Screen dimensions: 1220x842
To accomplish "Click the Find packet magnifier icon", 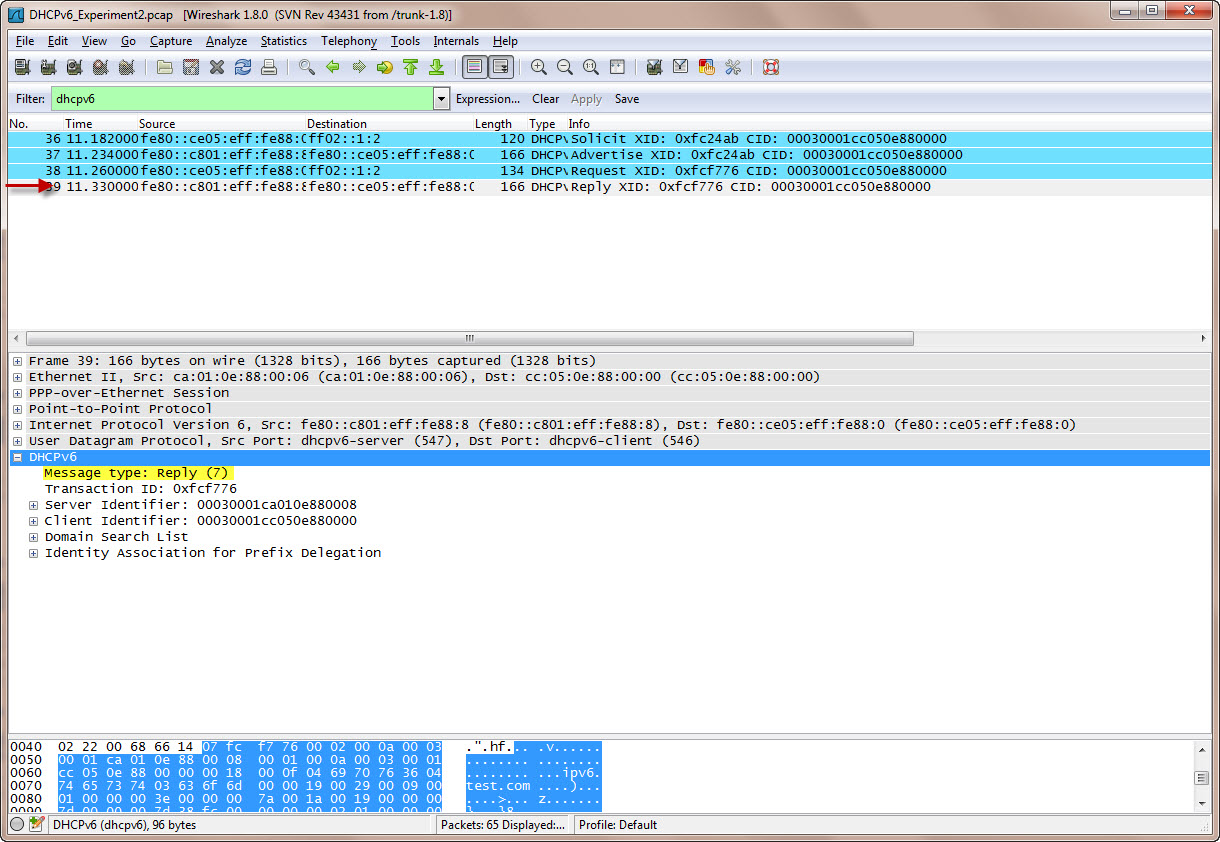I will pyautogui.click(x=307, y=67).
